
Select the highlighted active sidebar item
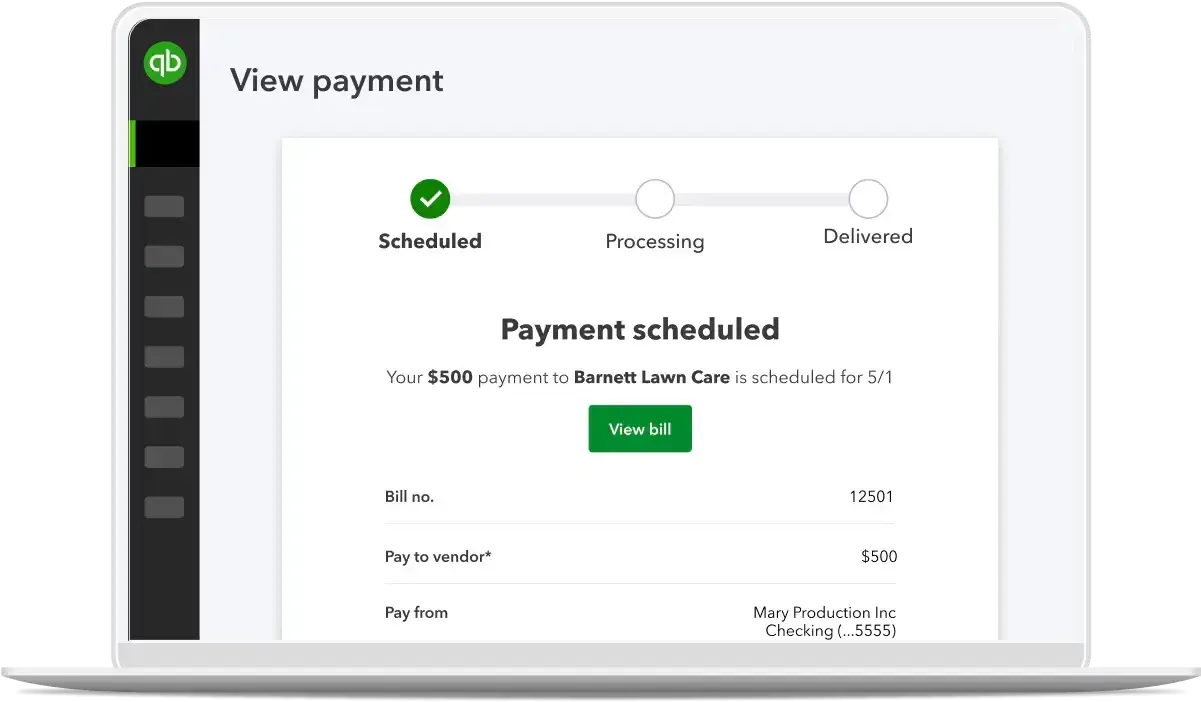164,143
